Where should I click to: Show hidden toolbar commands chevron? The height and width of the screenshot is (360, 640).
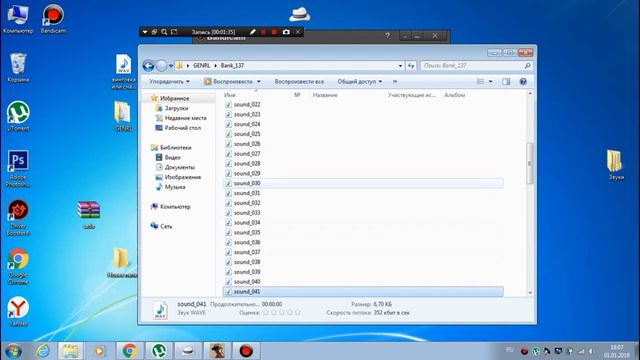tap(395, 82)
